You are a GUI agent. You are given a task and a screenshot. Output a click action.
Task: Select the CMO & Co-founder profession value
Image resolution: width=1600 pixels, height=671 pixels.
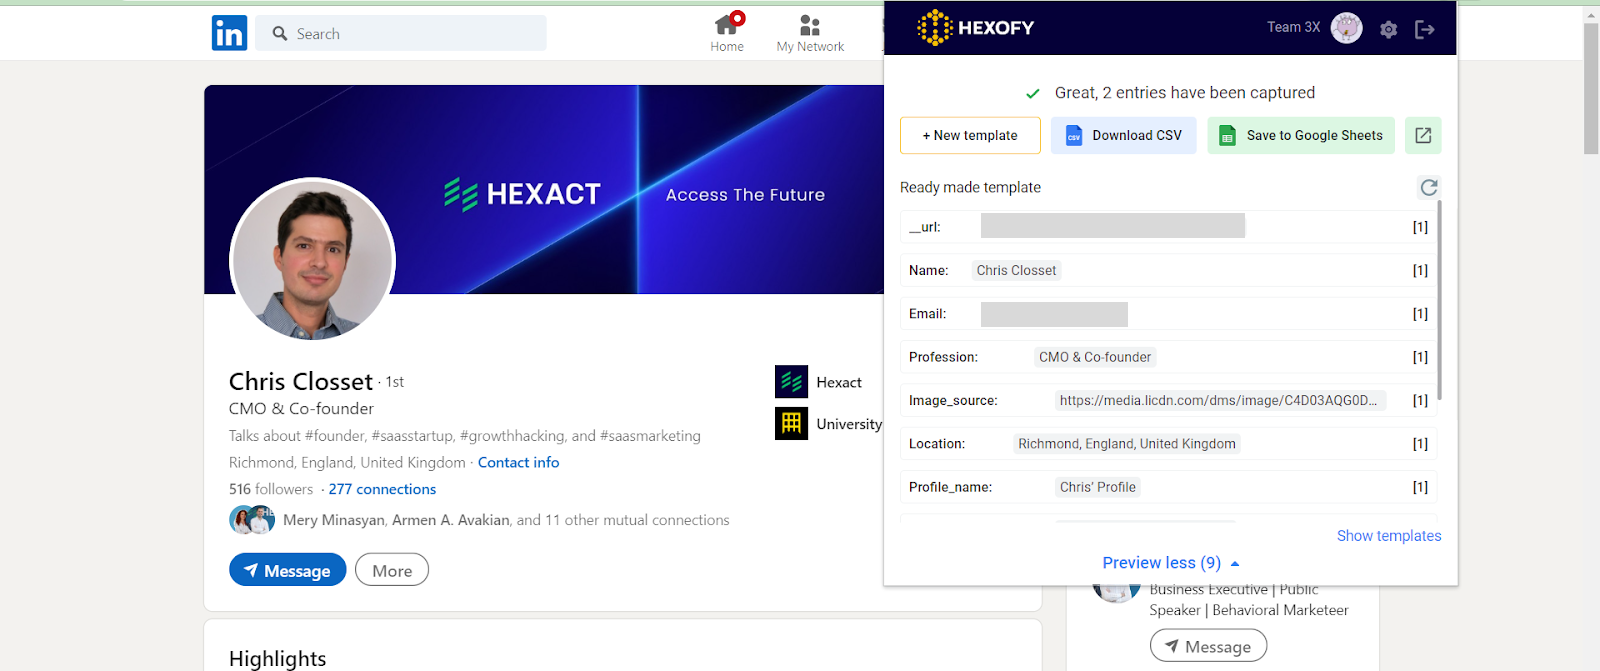coord(1095,357)
